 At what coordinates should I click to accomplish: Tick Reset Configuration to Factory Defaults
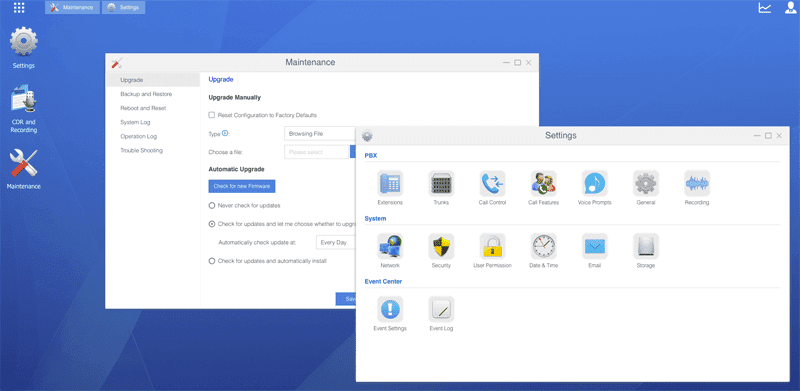click(212, 115)
